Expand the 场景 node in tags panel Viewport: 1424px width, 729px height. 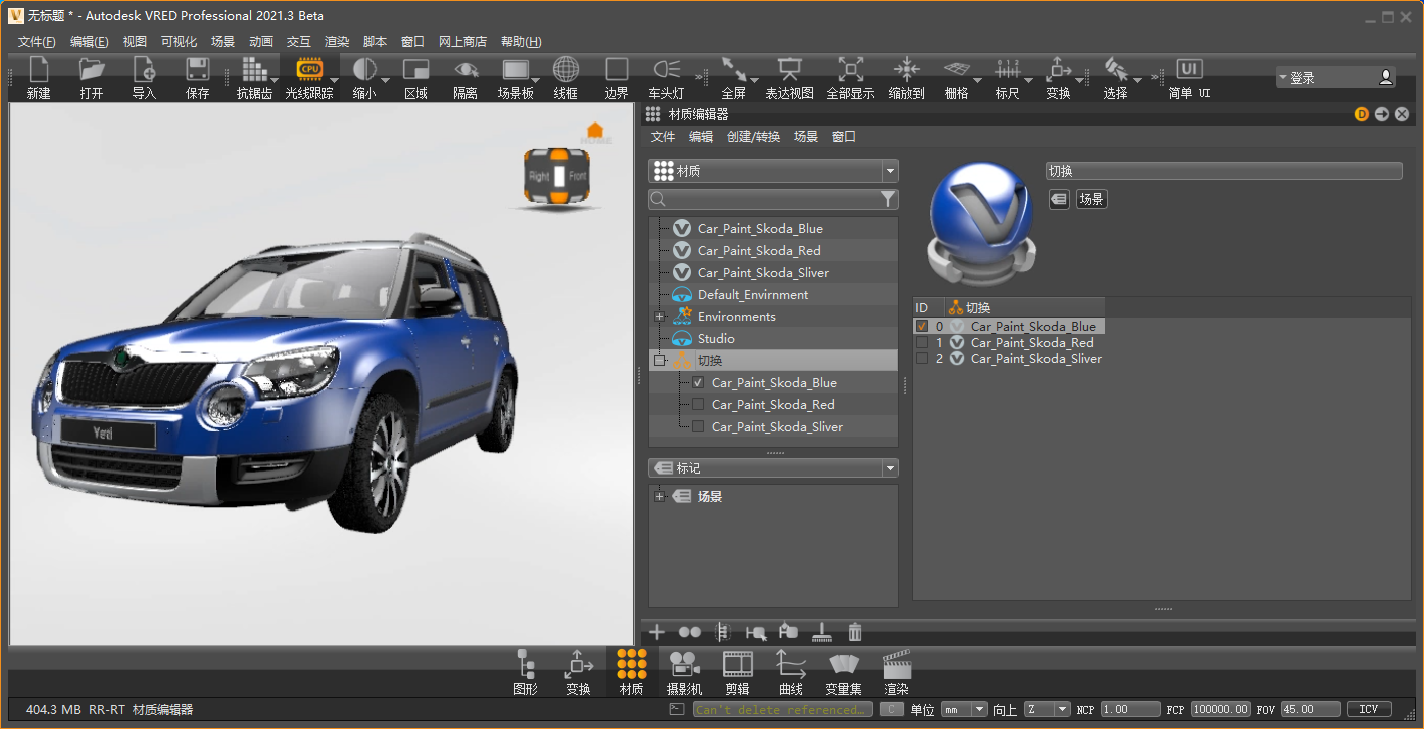tap(659, 497)
